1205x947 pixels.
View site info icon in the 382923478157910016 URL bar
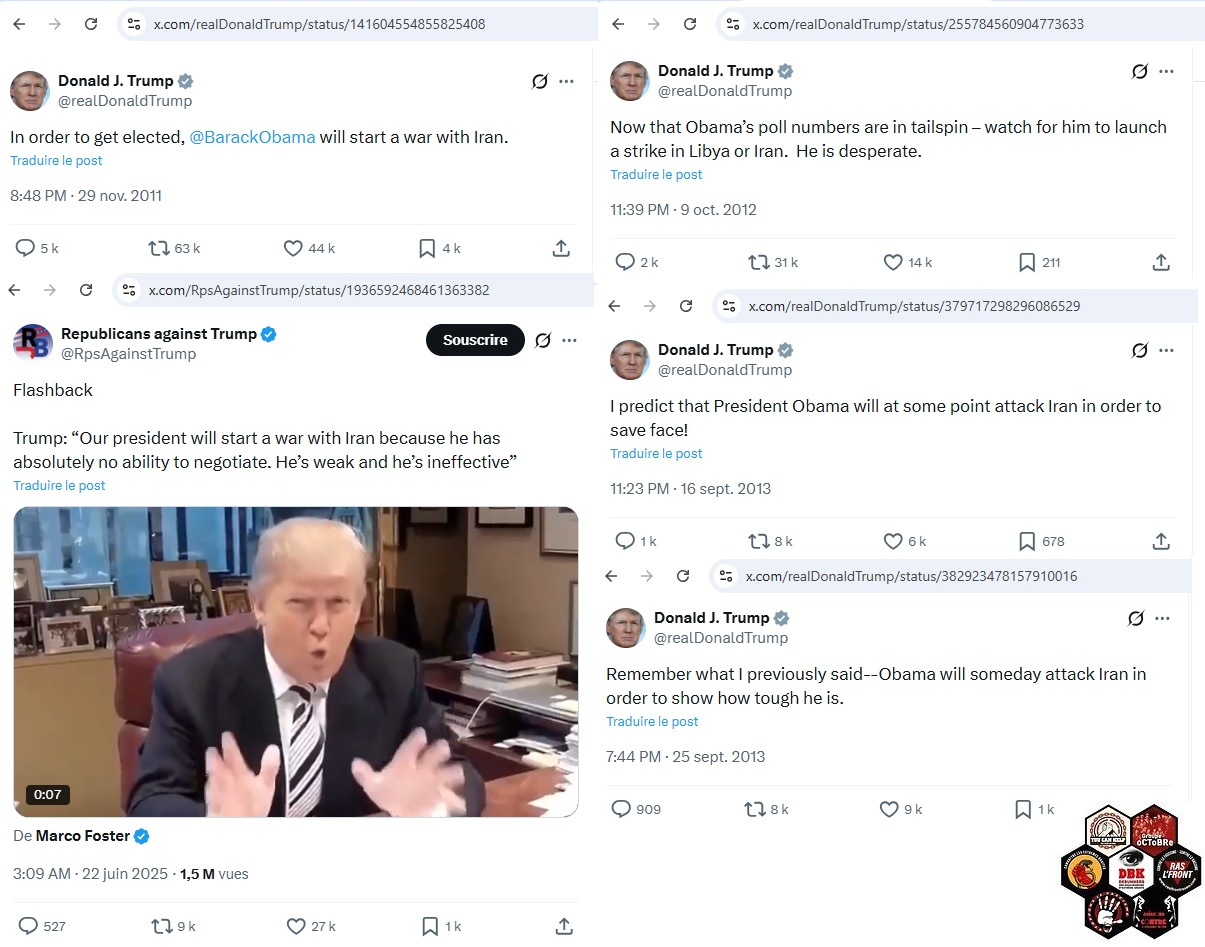[728, 576]
